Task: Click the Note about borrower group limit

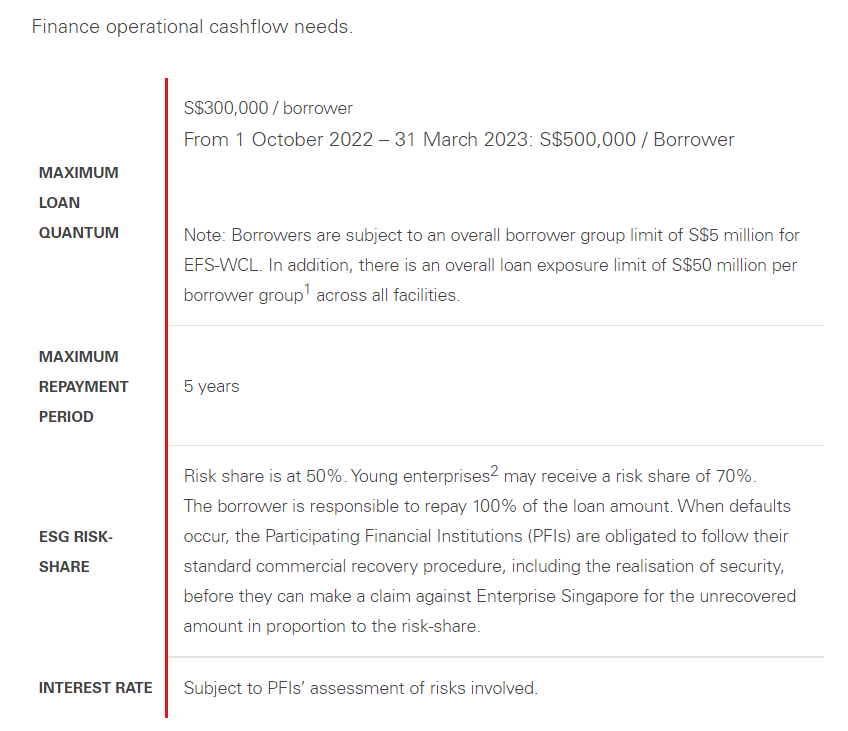Action: click(x=491, y=265)
